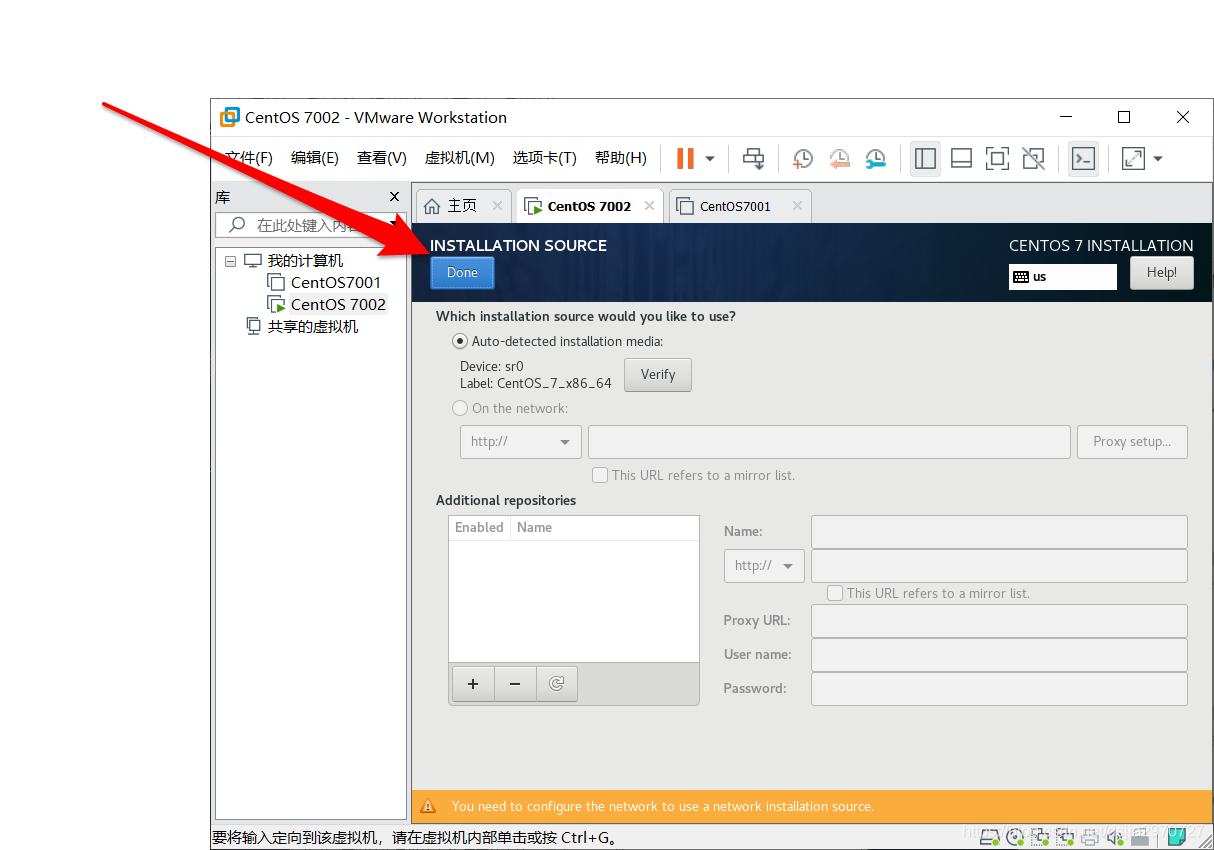Close the CentOS 7002 tab
This screenshot has width=1214, height=850.
(x=649, y=206)
